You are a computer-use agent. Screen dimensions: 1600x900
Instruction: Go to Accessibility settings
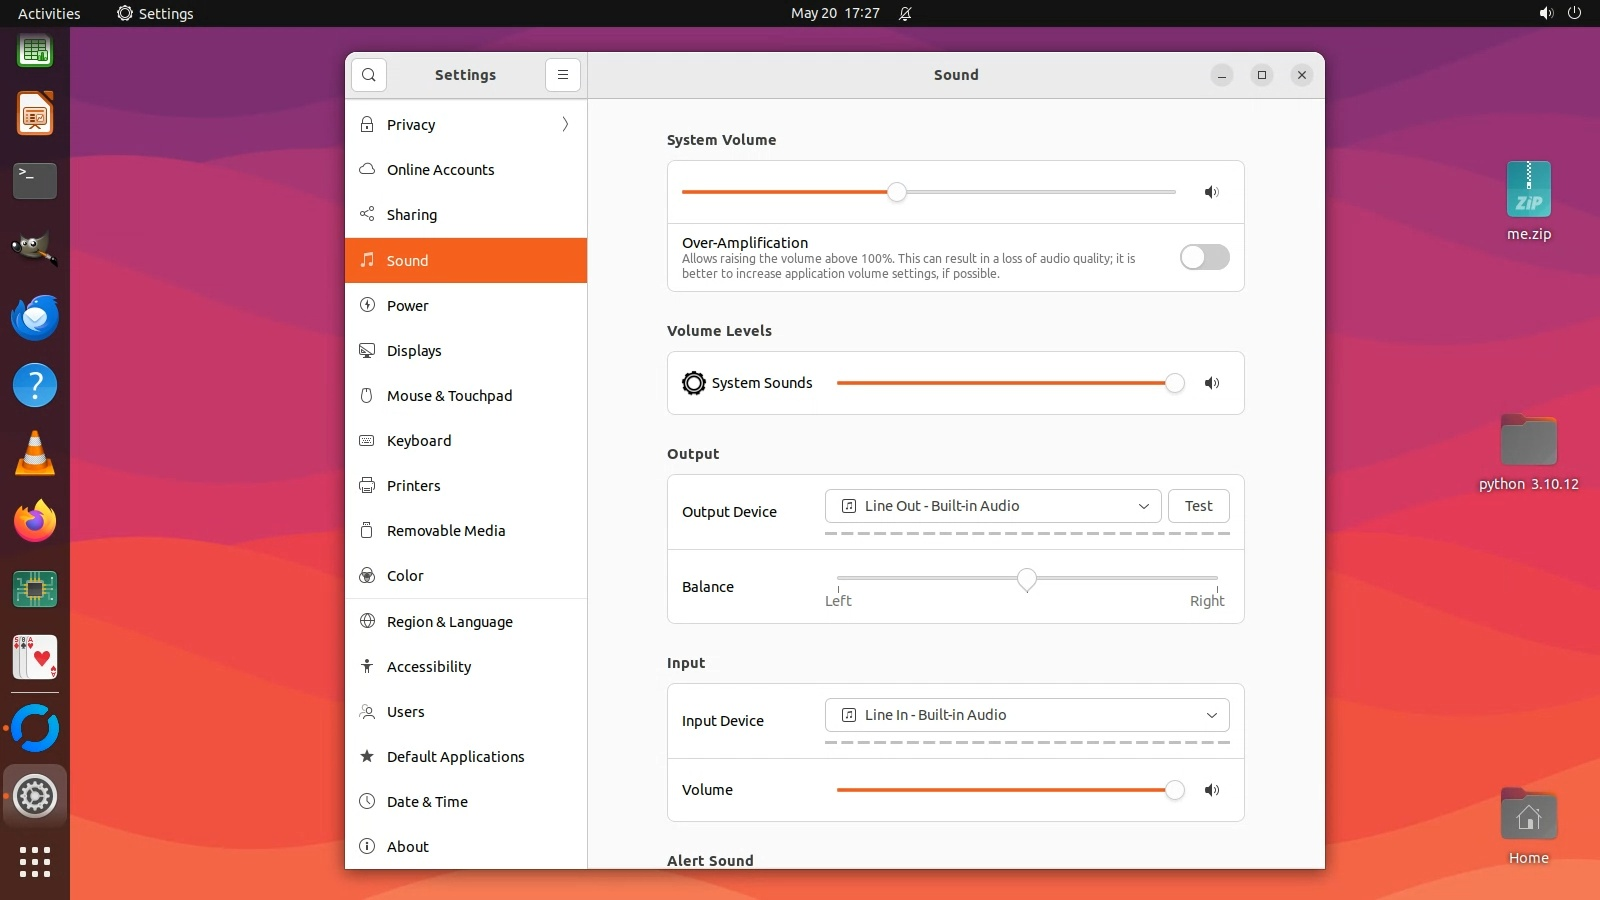[429, 667]
